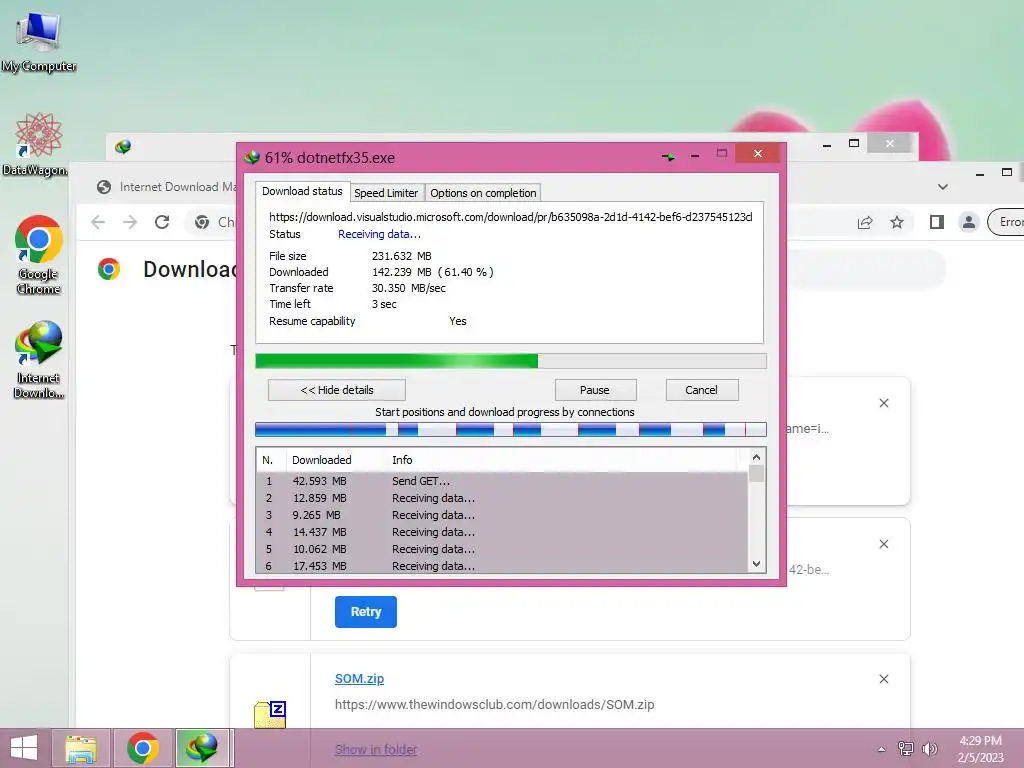This screenshot has width=1024, height=768.
Task: Switch to Speed Limiter tab
Action: tap(386, 193)
